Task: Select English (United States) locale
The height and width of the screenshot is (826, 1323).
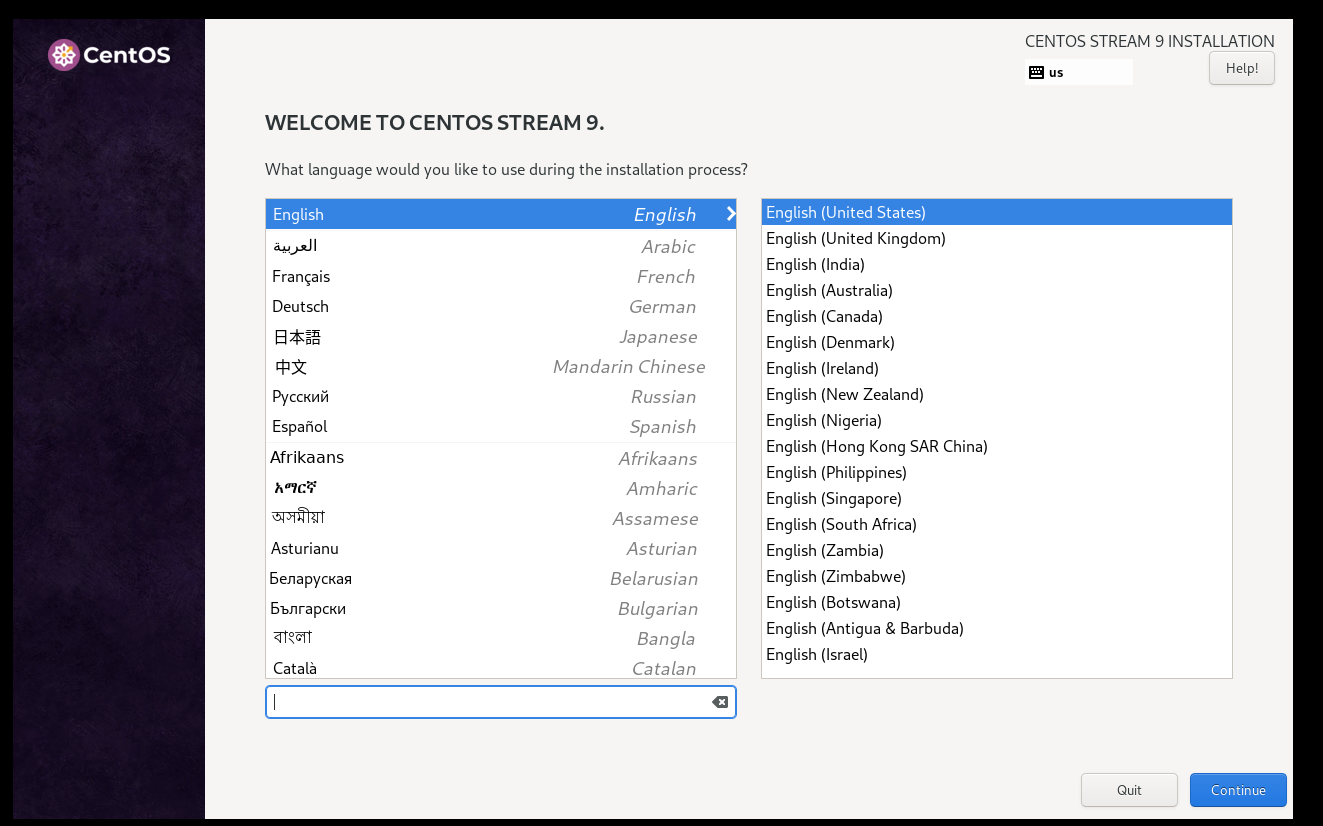Action: (x=997, y=212)
